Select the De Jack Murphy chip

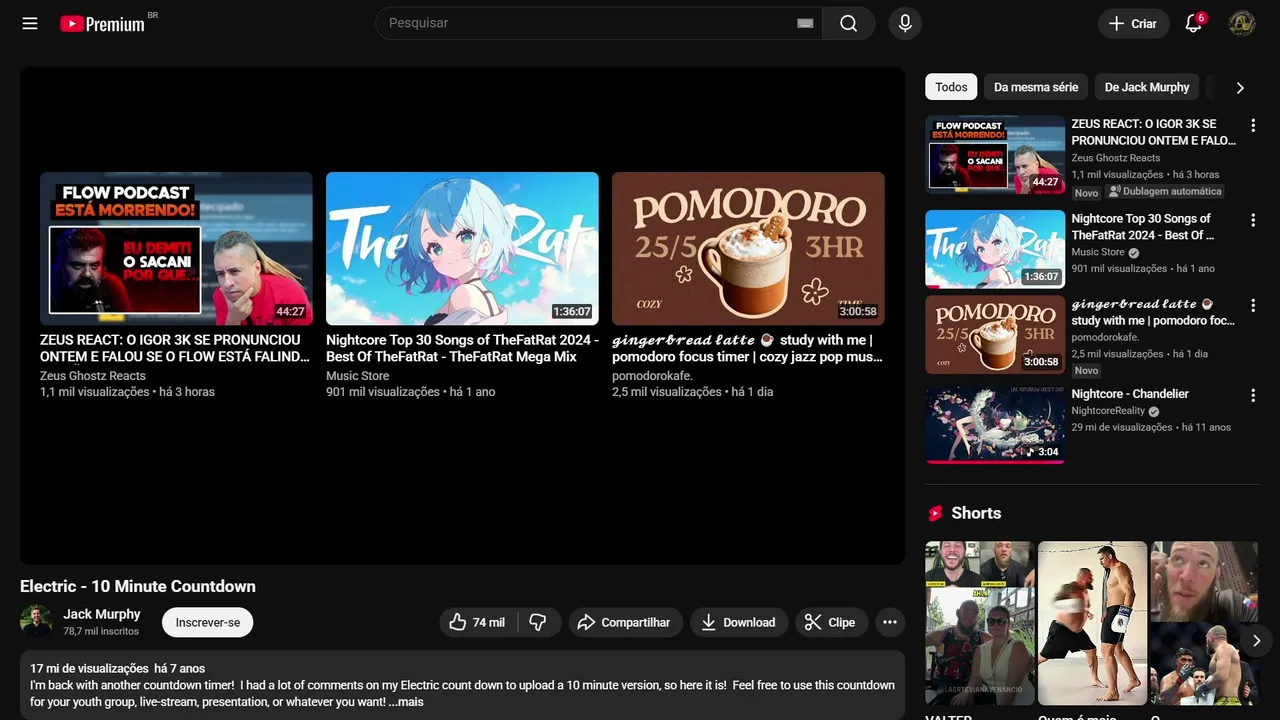pos(1147,87)
